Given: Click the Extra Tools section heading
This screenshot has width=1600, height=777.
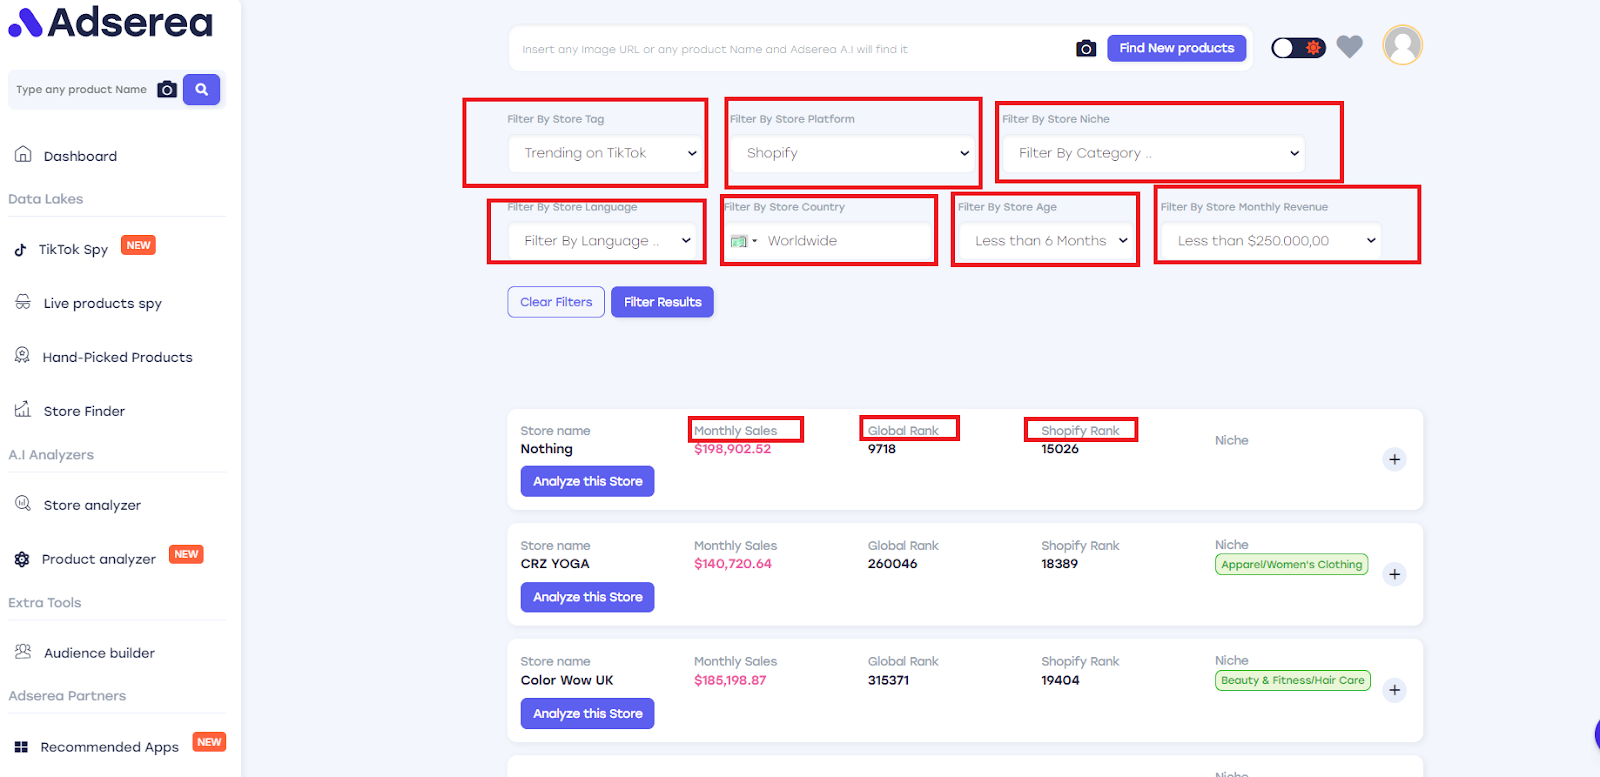Looking at the screenshot, I should click(45, 603).
